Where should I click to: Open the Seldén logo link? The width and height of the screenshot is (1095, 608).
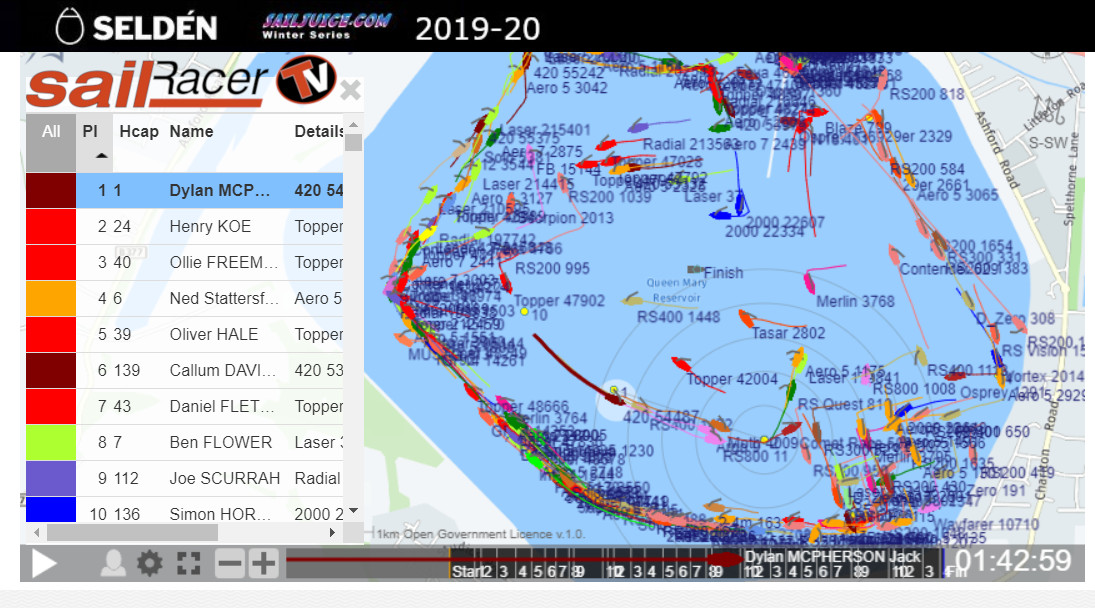click(x=137, y=27)
